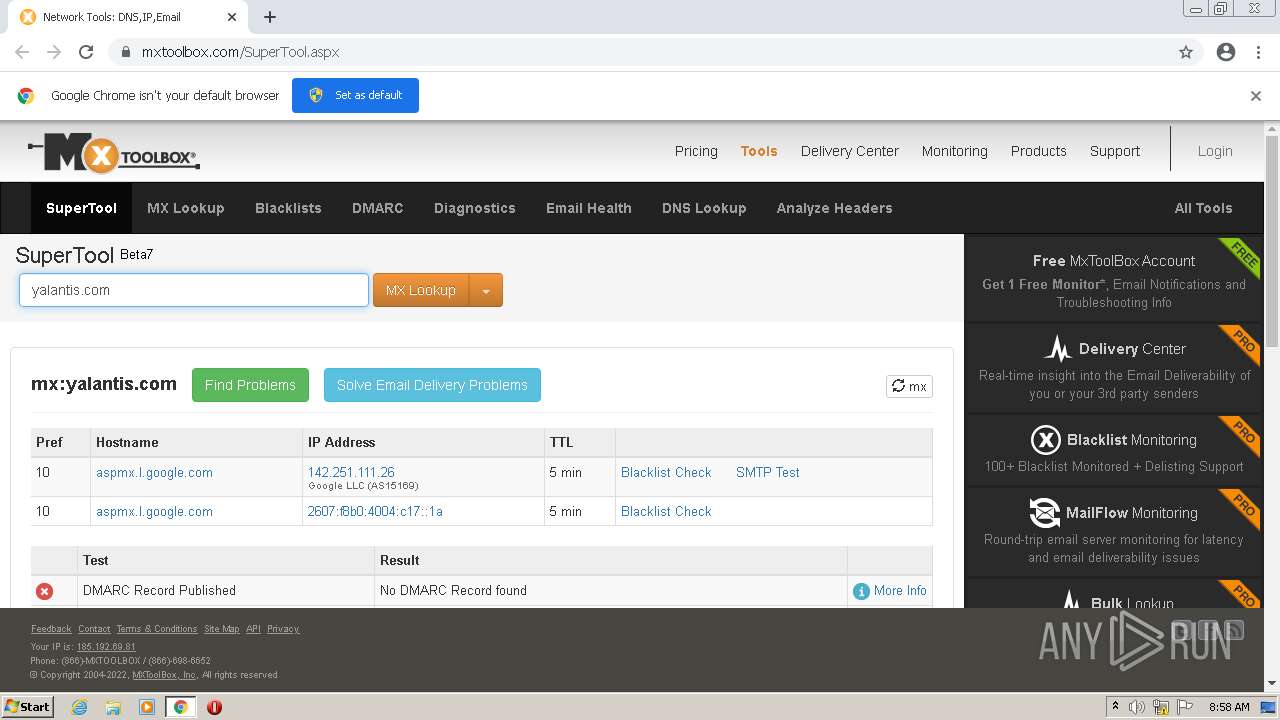Go back with the browser back arrow
This screenshot has height=720, width=1280.
click(x=22, y=52)
